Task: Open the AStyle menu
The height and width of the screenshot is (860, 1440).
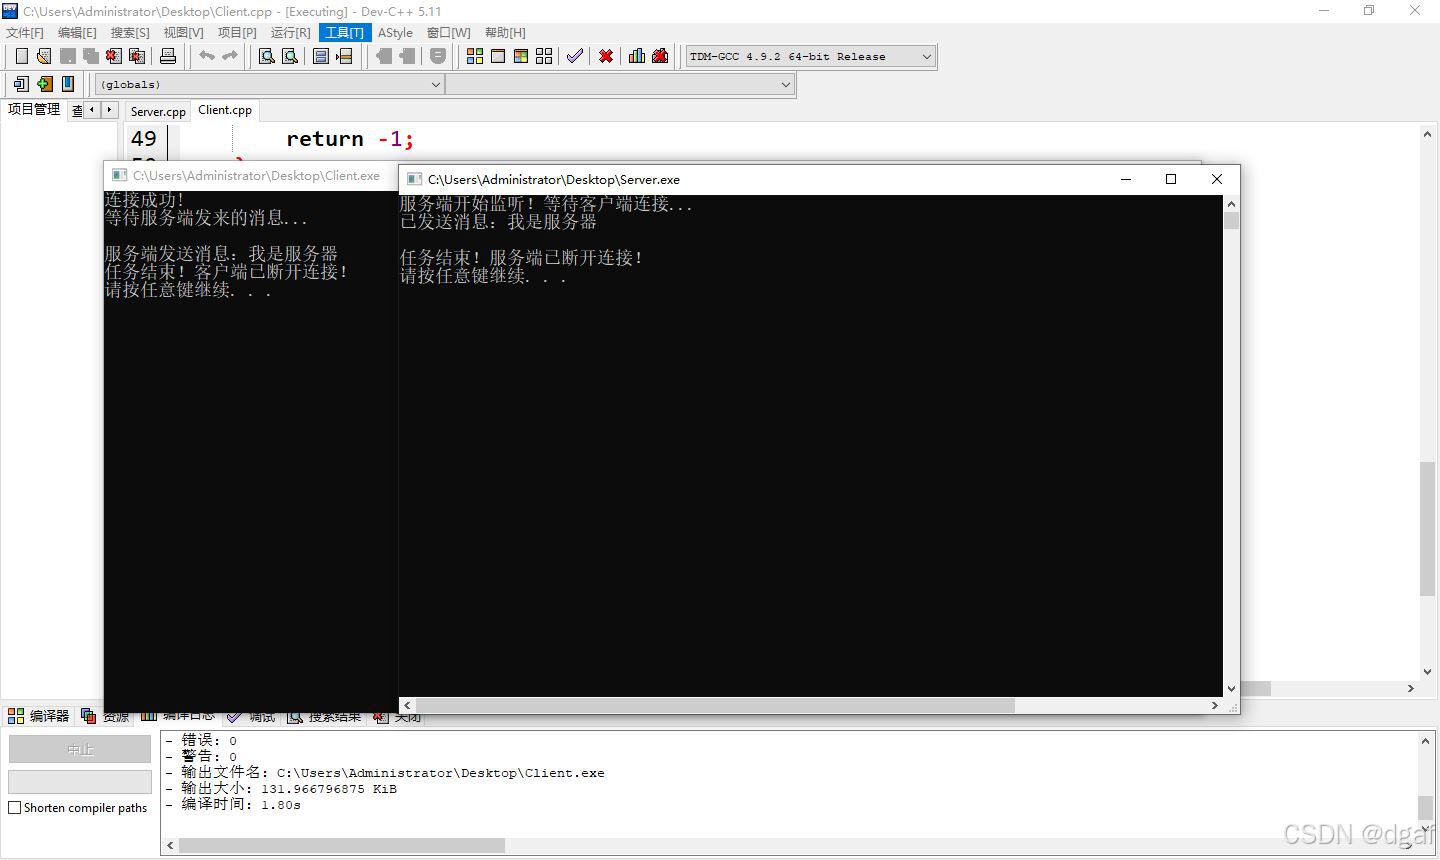Action: pos(395,33)
